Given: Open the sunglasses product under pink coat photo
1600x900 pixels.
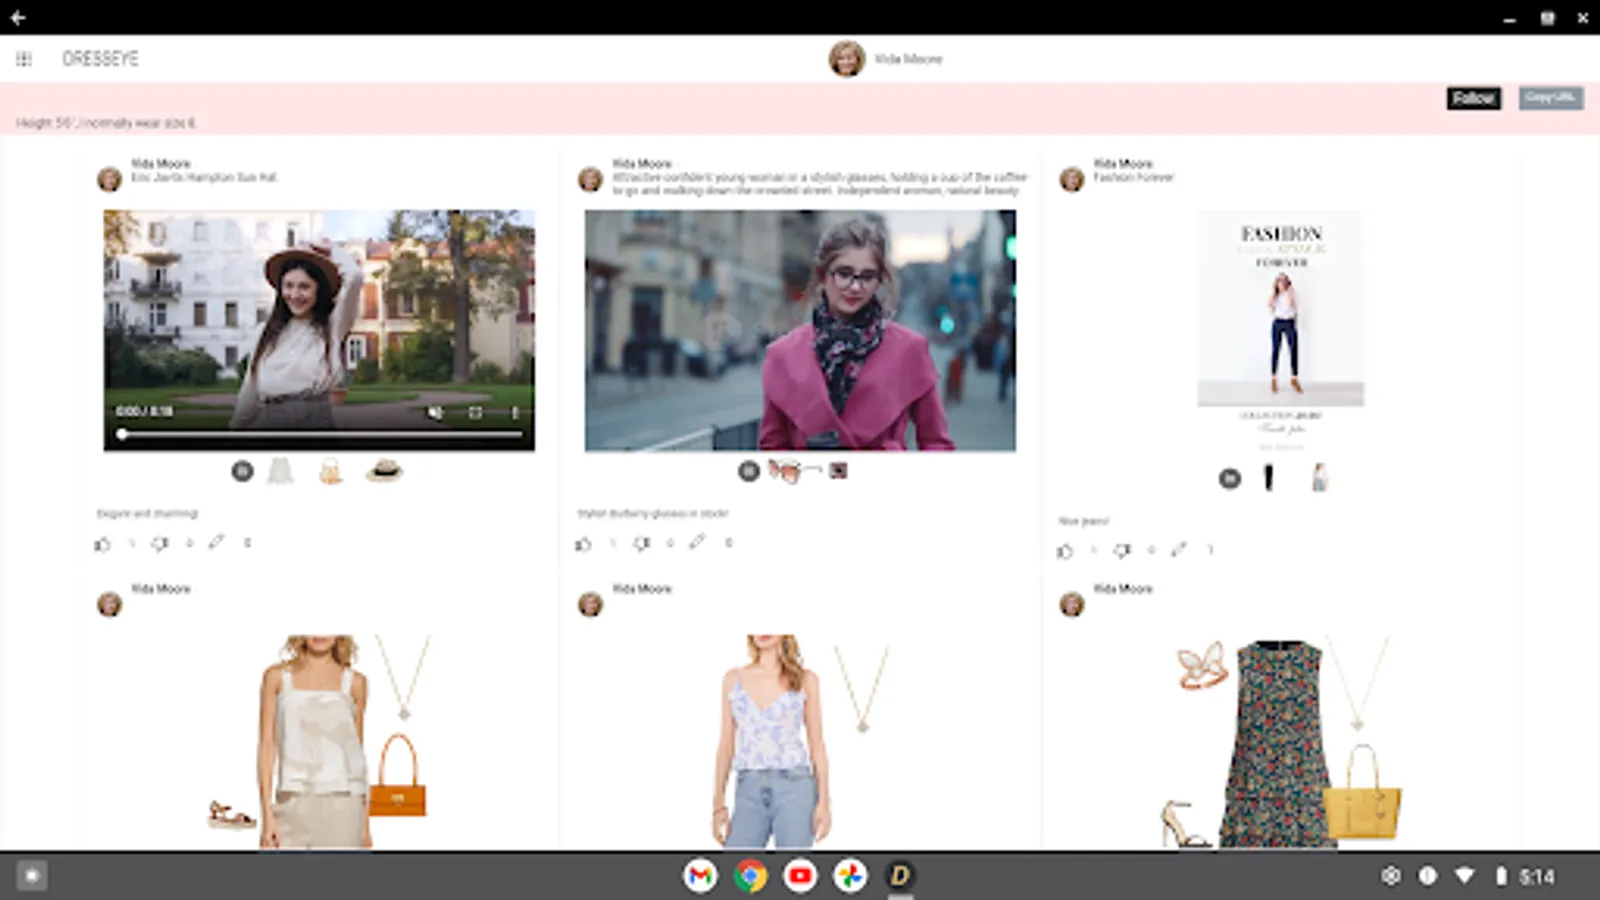Looking at the screenshot, I should coord(785,471).
